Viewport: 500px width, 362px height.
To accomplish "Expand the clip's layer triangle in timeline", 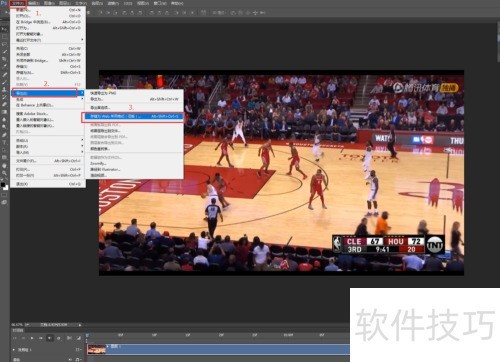I will (x=108, y=346).
